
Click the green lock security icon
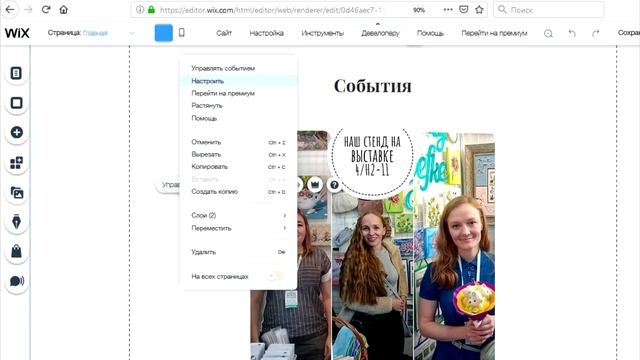[151, 10]
